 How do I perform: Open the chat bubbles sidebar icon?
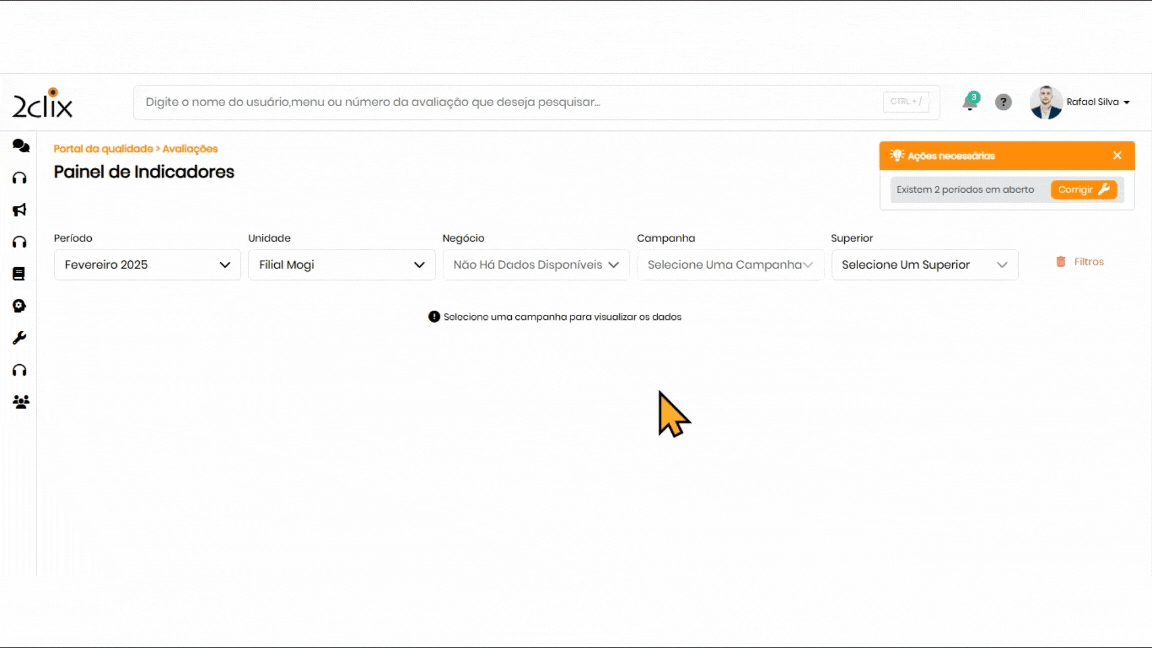tap(20, 146)
